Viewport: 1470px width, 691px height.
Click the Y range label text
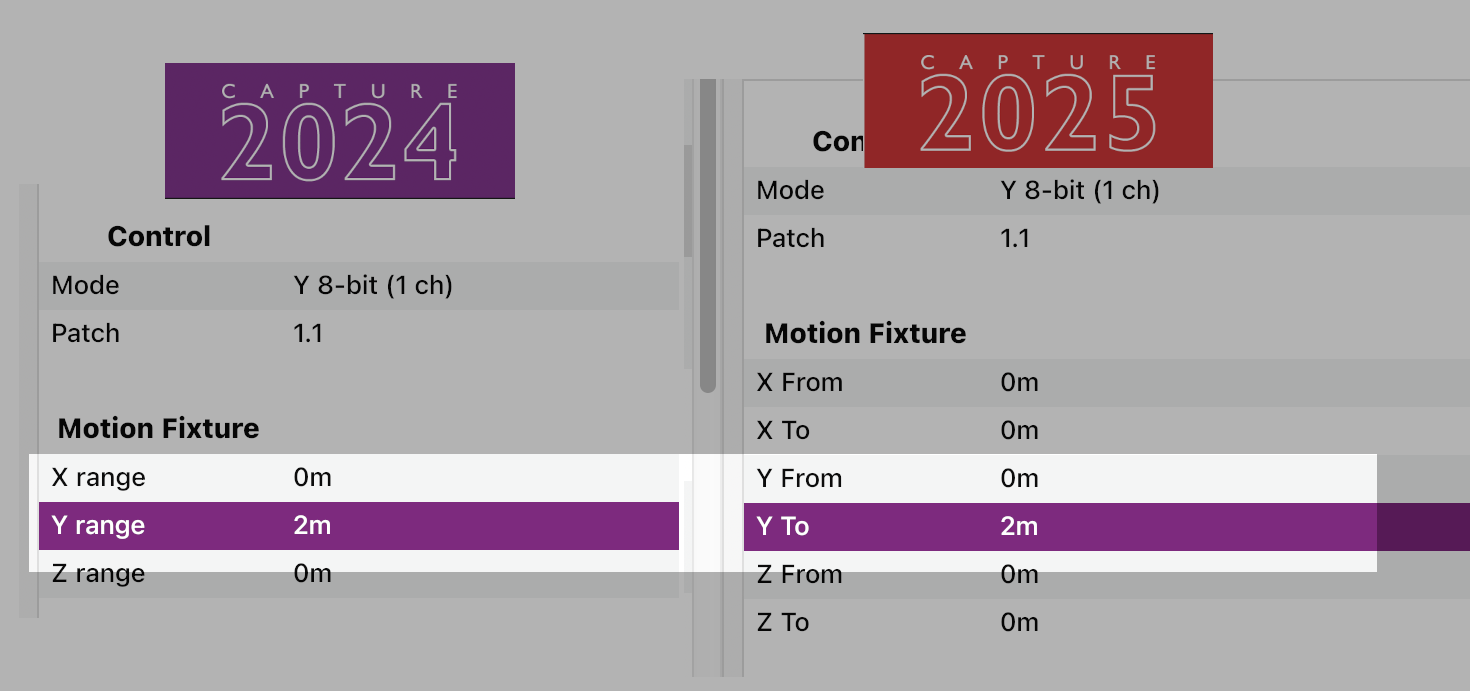[98, 526]
